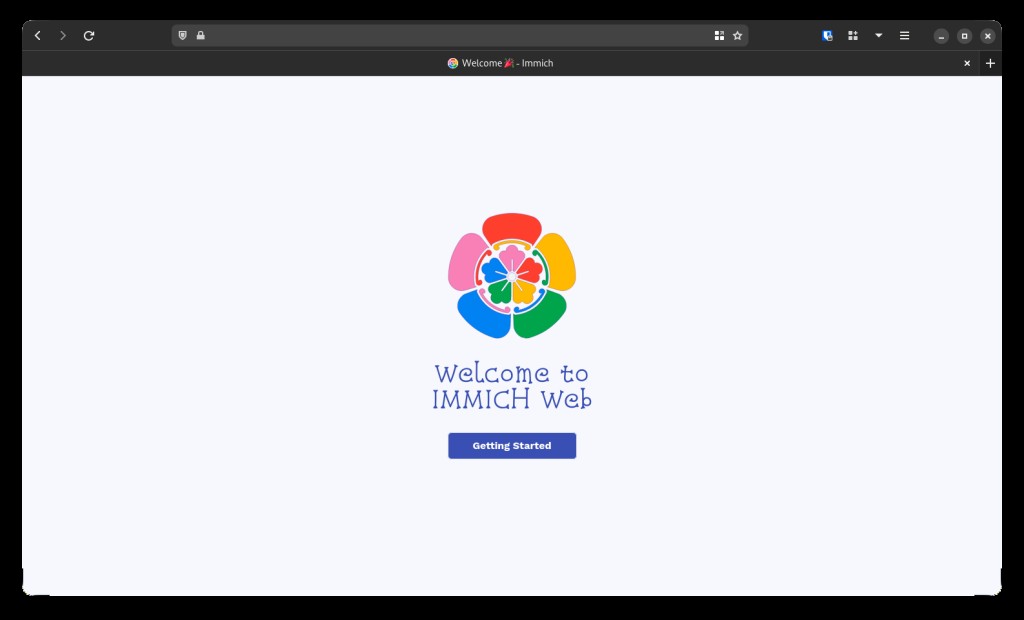1024x620 pixels.
Task: View site security via the padlock icon
Action: coord(200,35)
